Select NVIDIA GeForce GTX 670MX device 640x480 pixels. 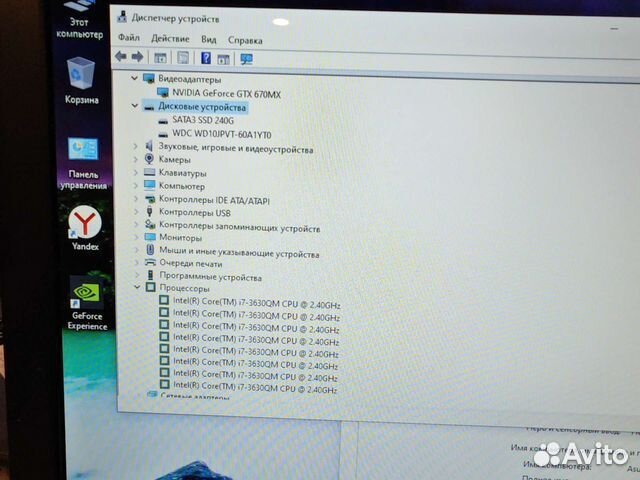(227, 93)
